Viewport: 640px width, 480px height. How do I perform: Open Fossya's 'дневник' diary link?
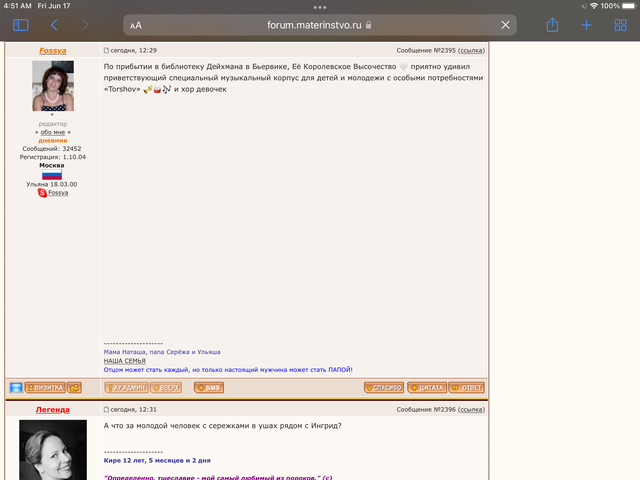click(53, 141)
